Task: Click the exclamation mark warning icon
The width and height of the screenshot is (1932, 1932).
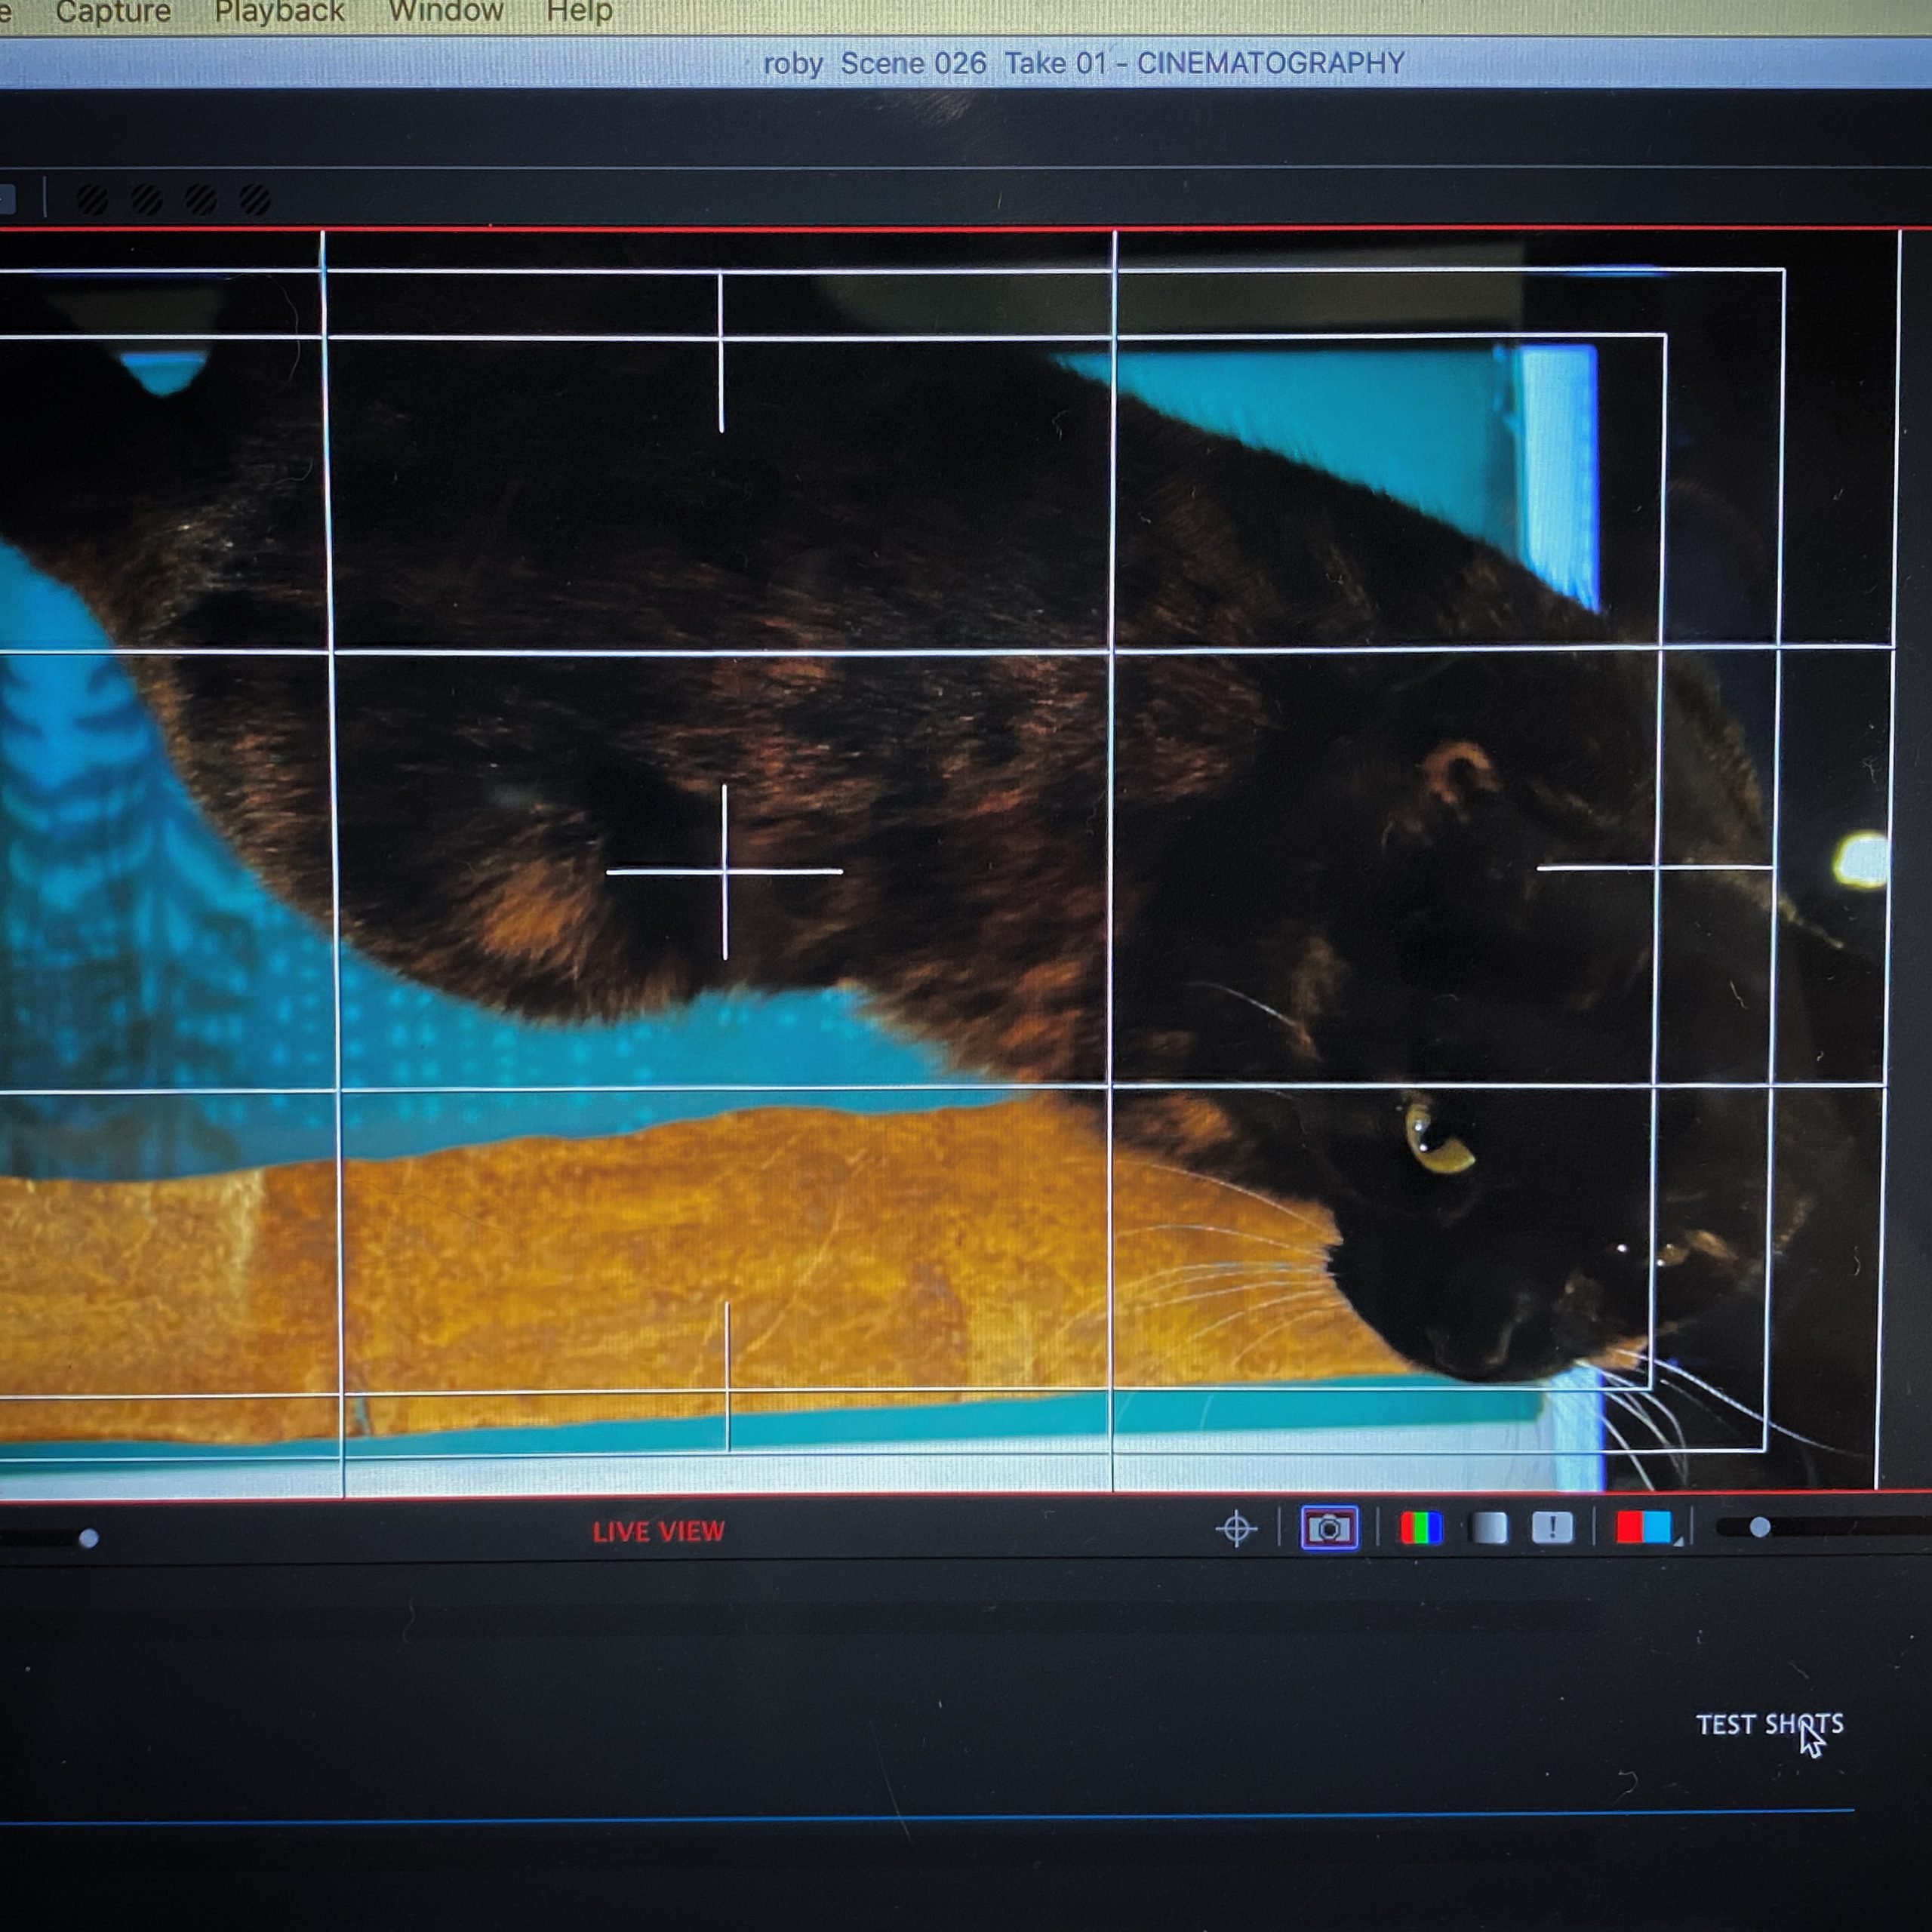Action: click(1552, 1527)
